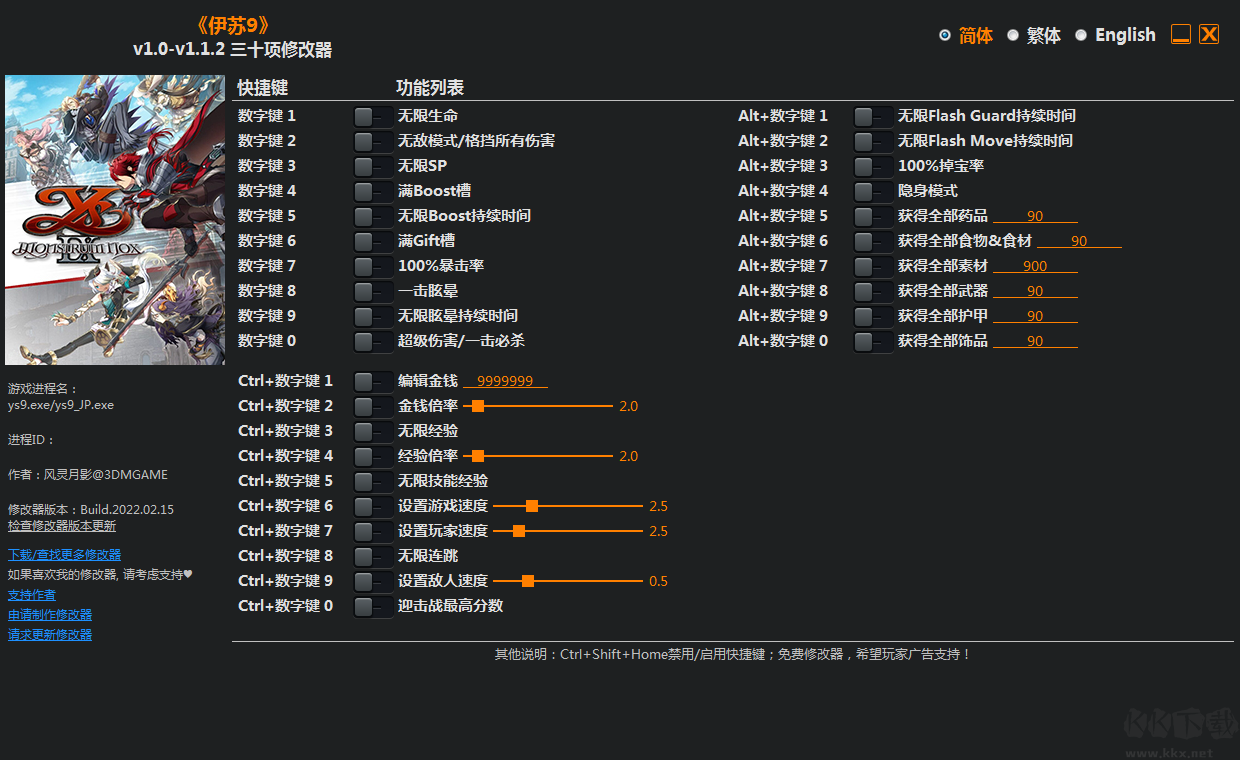The width and height of the screenshot is (1240, 760).
Task: Toggle 隐身模式 switch
Action: (873, 192)
